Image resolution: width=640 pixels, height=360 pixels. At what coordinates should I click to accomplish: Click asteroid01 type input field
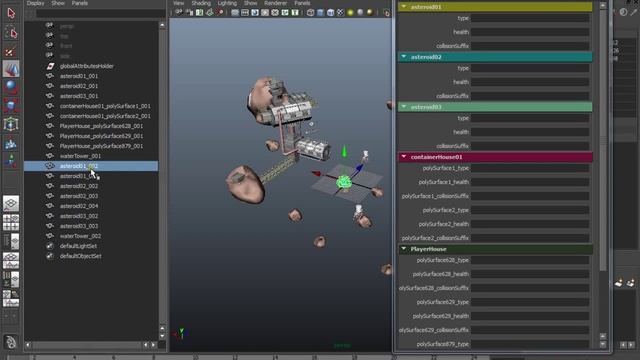click(530, 18)
